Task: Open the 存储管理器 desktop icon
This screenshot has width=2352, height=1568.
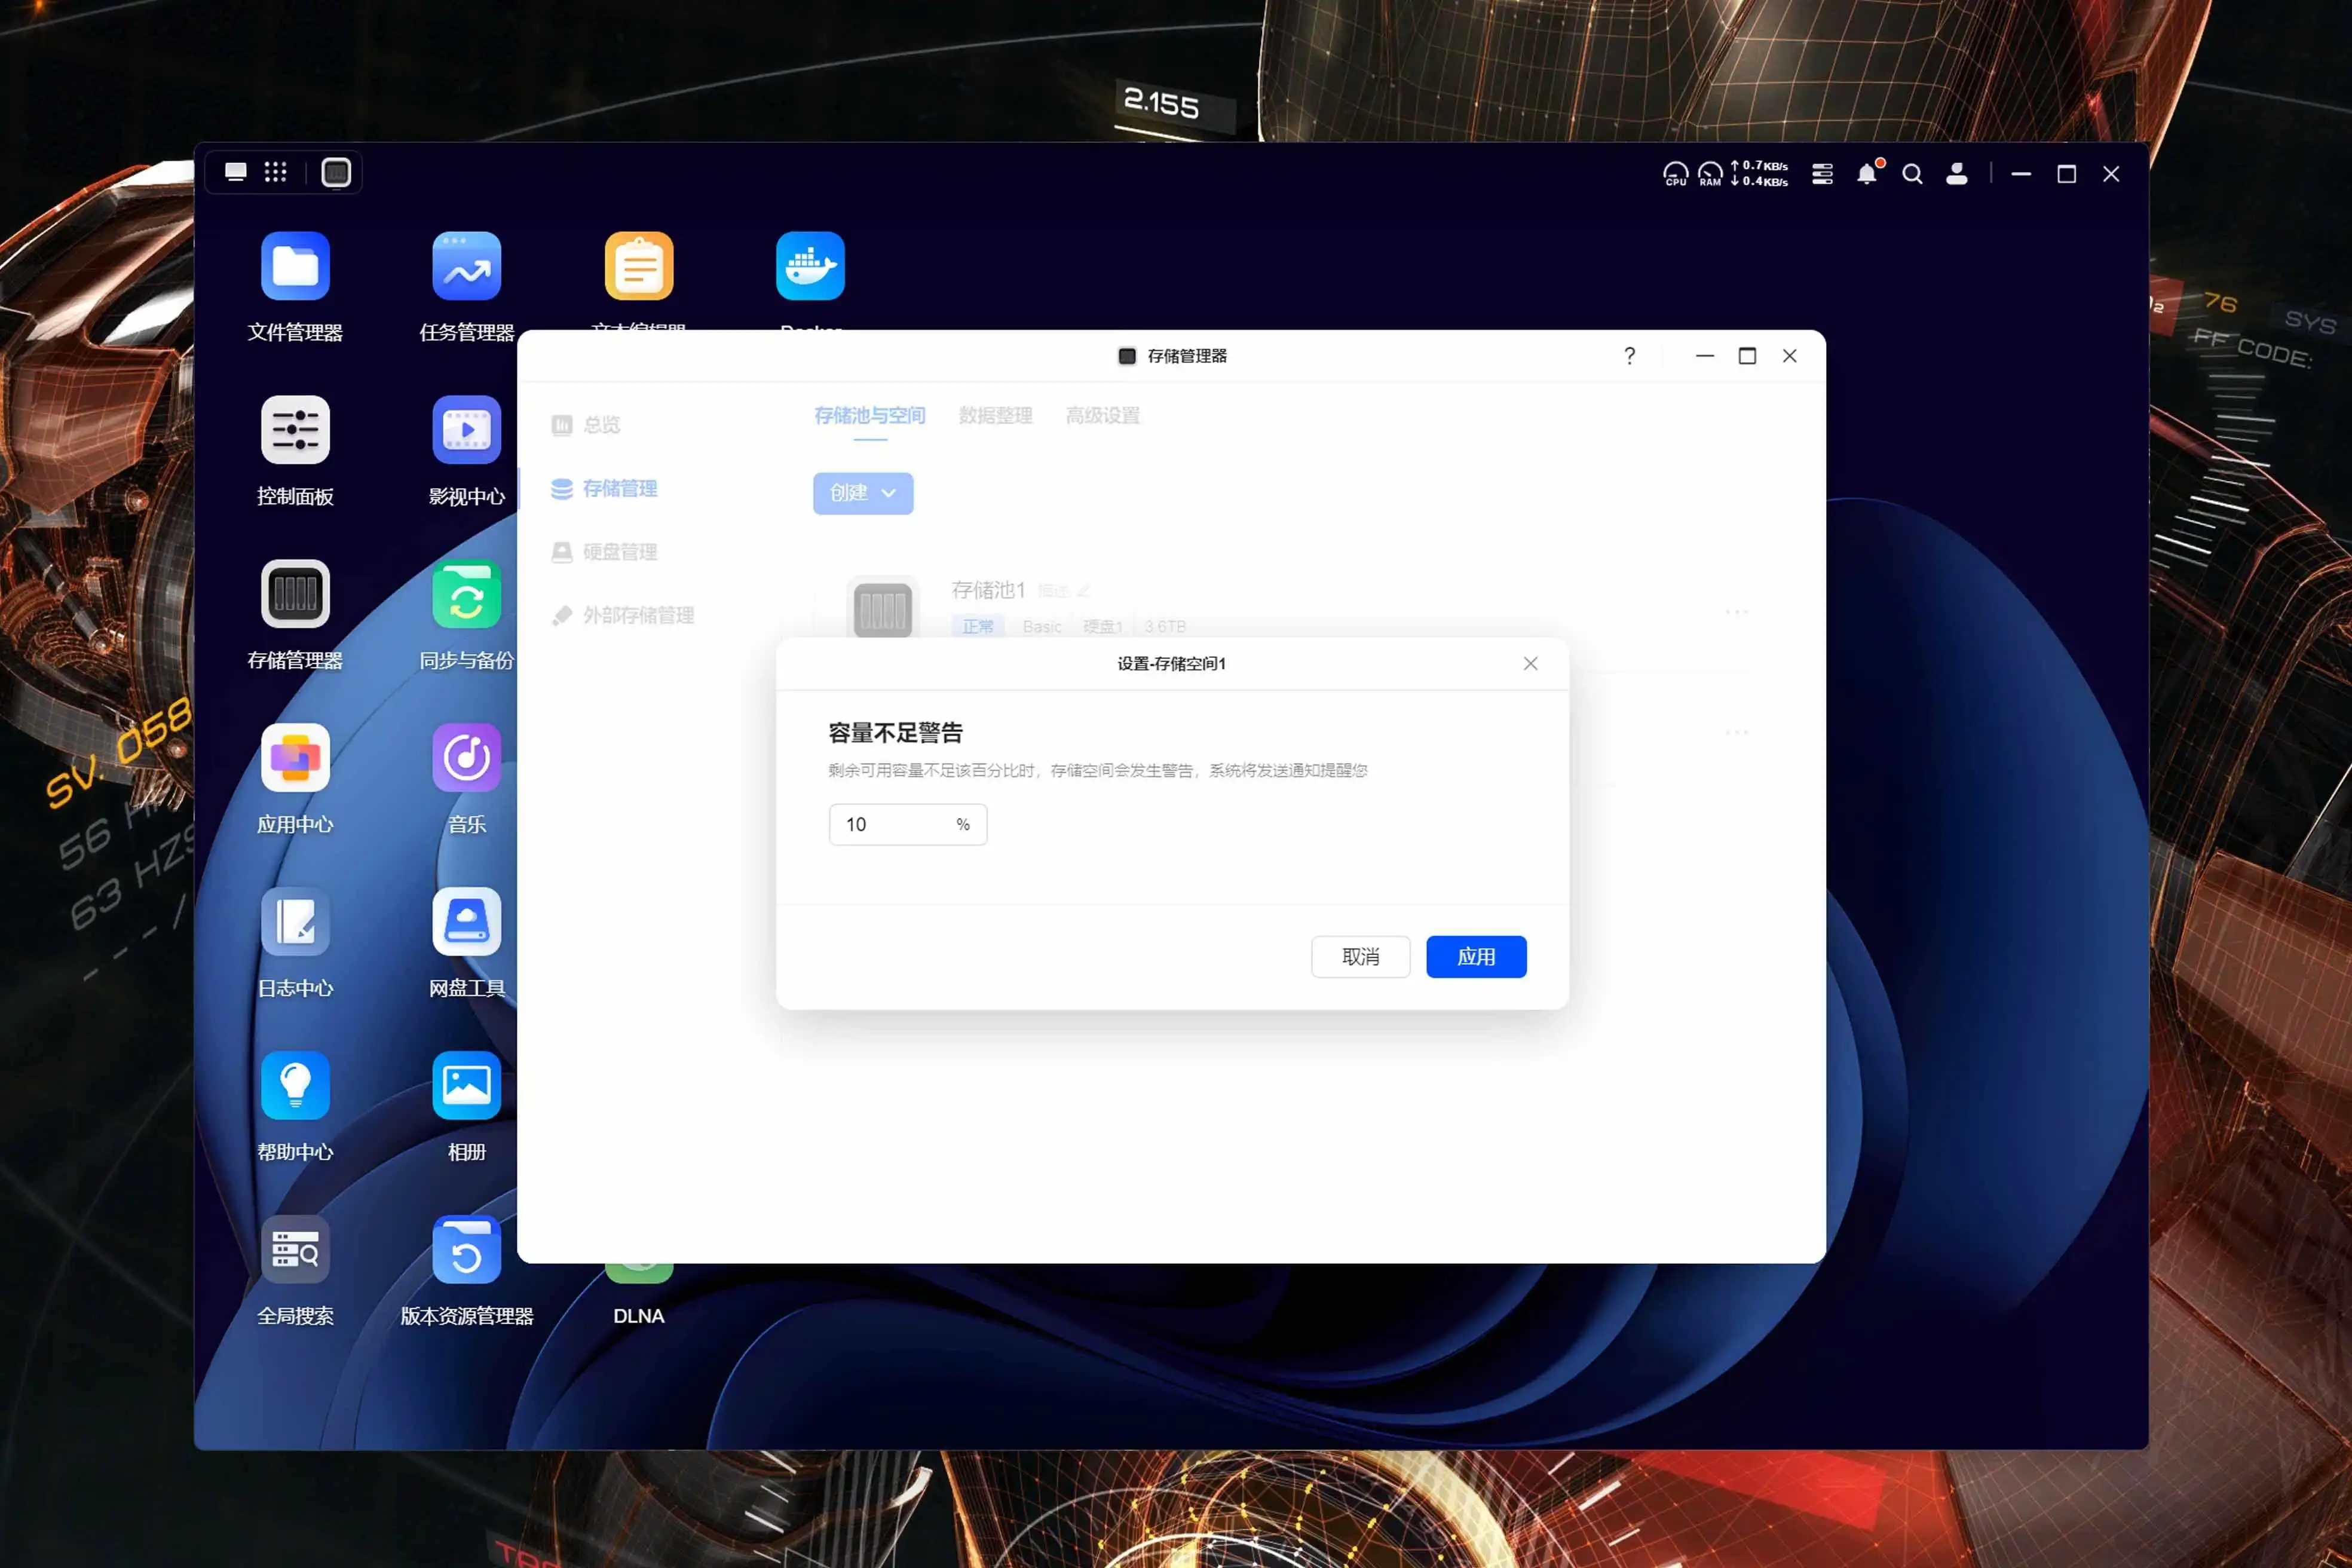Action: pos(295,594)
